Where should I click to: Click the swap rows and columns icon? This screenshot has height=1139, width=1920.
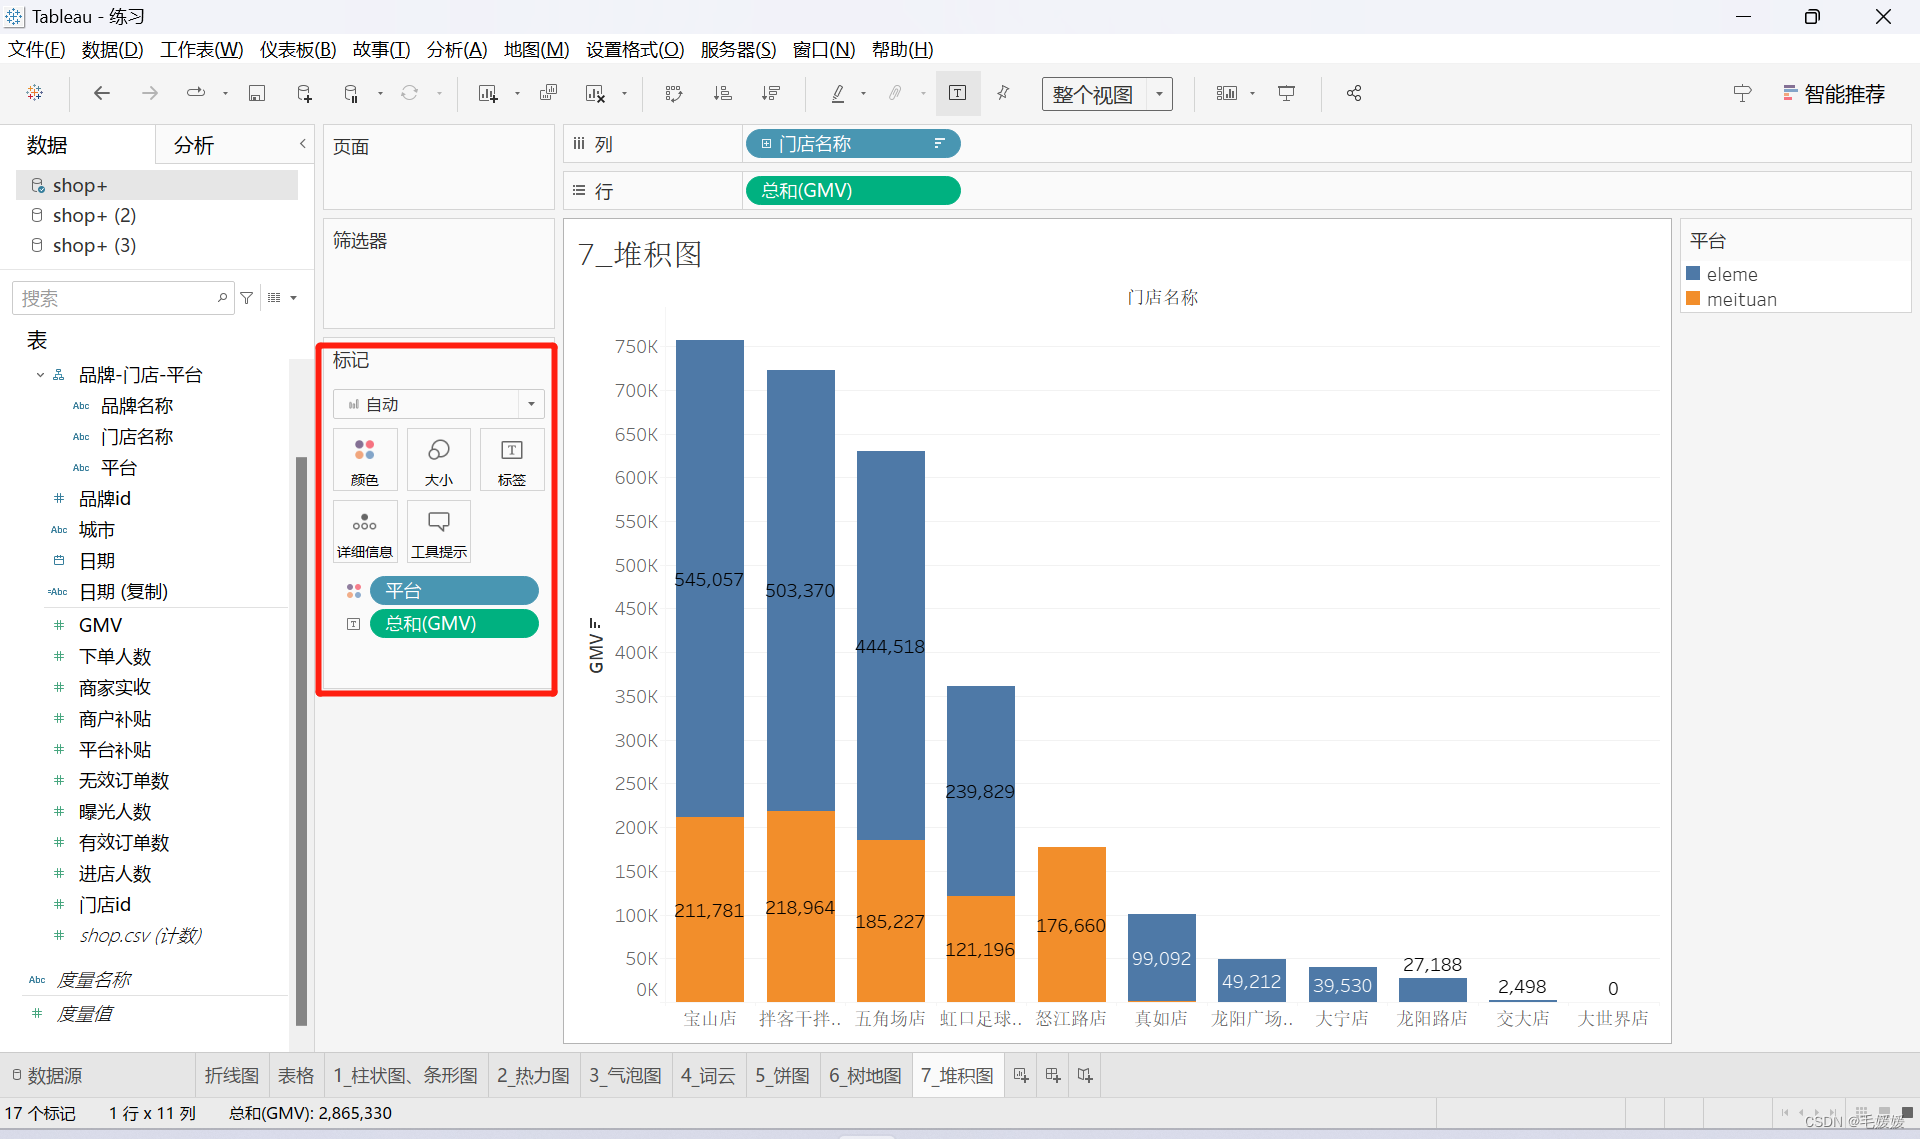674,93
